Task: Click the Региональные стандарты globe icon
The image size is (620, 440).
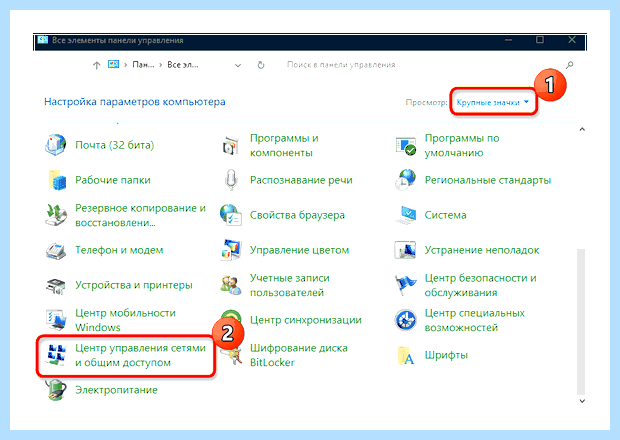Action: (x=406, y=180)
